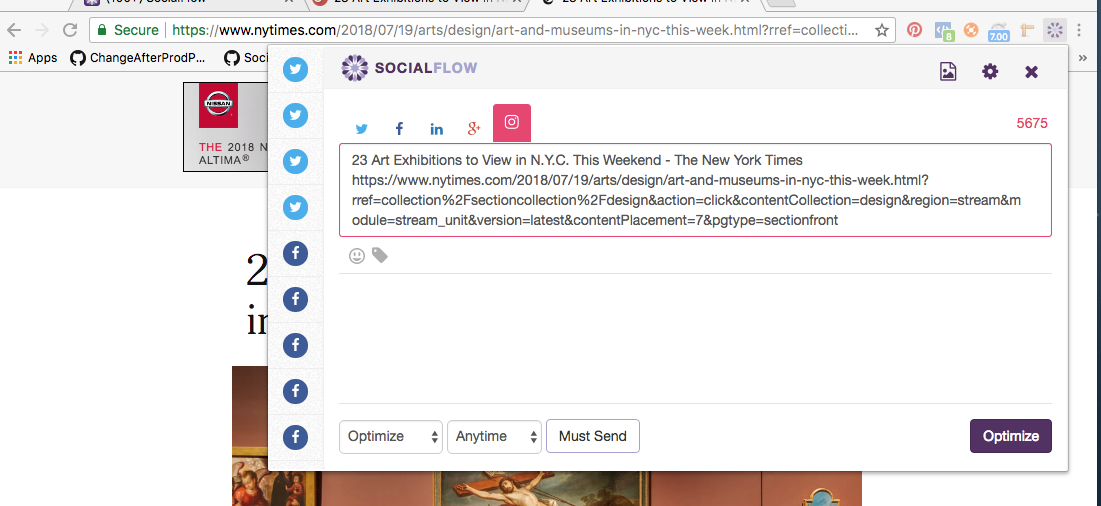1101x506 pixels.
Task: Open the ChangeAfterProdP... GitHub bookmark
Action: pos(138,58)
